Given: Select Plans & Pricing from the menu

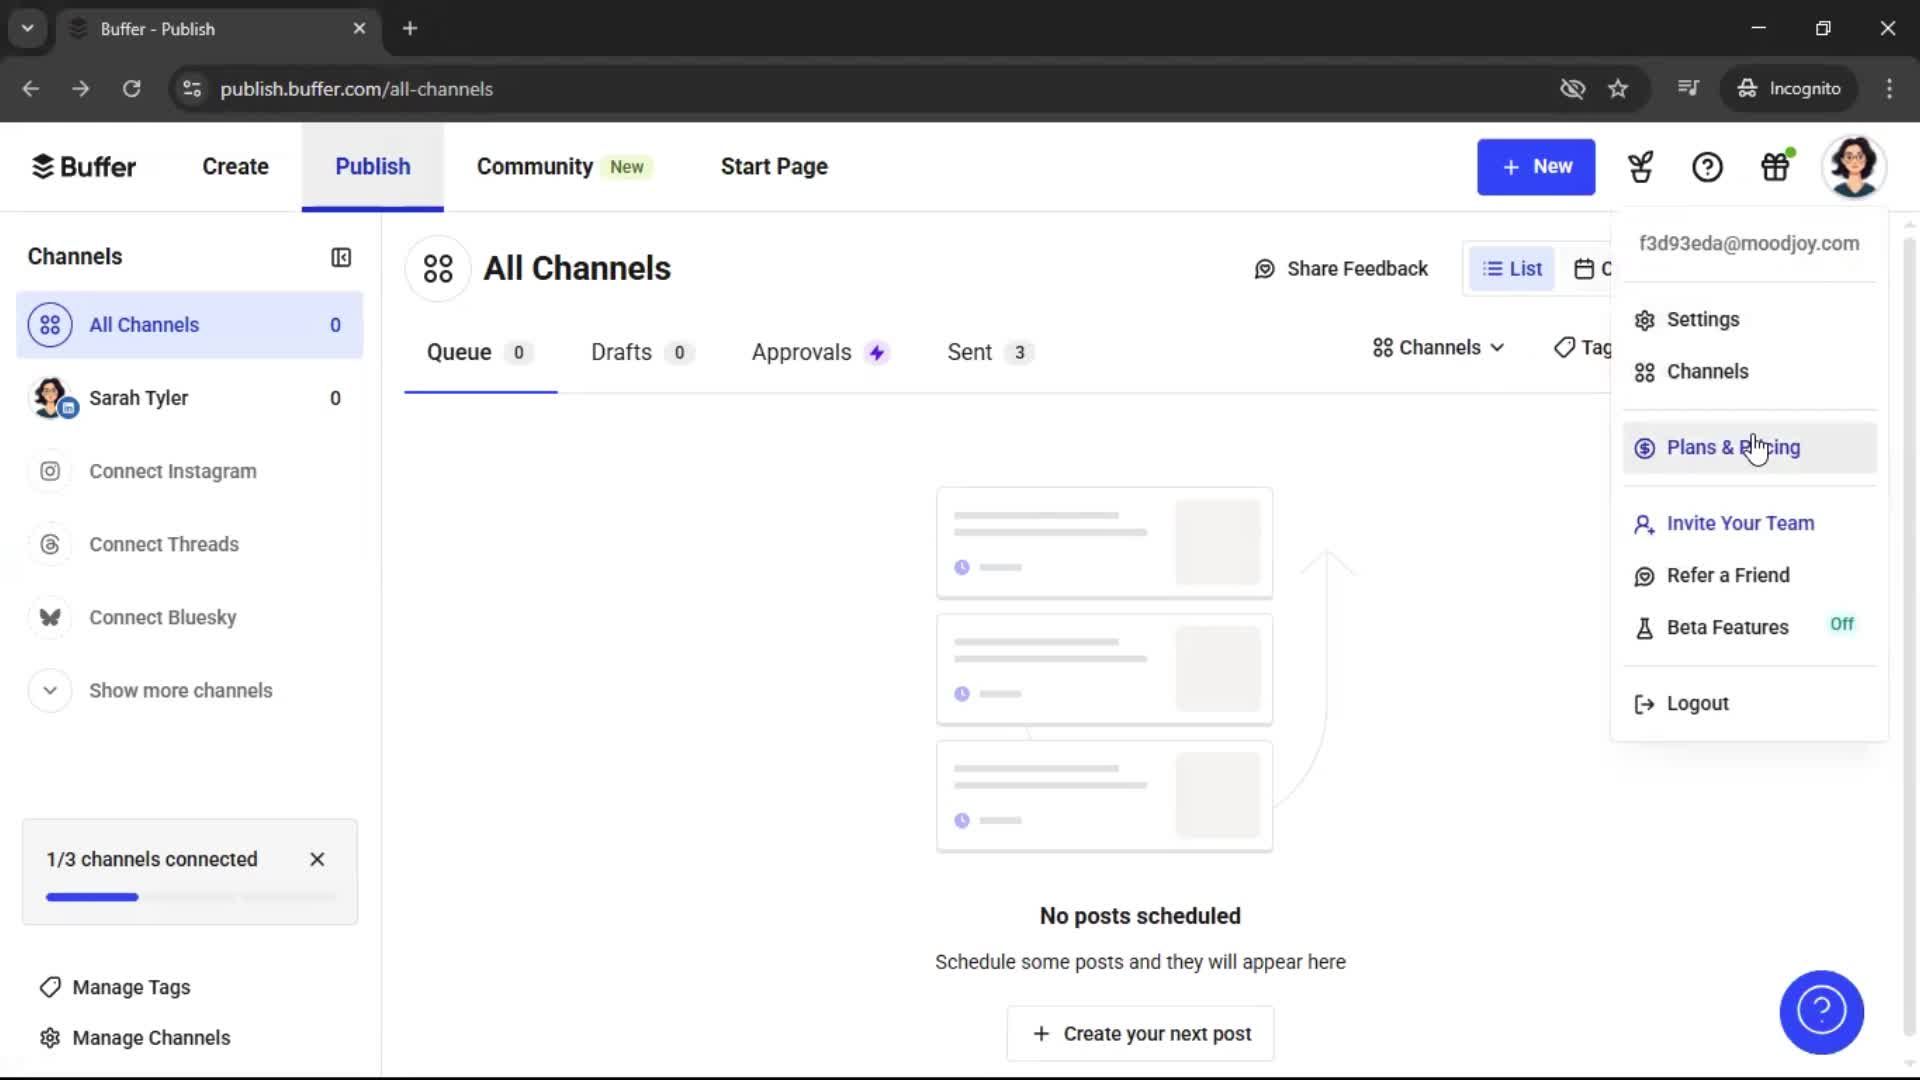Looking at the screenshot, I should (1732, 447).
